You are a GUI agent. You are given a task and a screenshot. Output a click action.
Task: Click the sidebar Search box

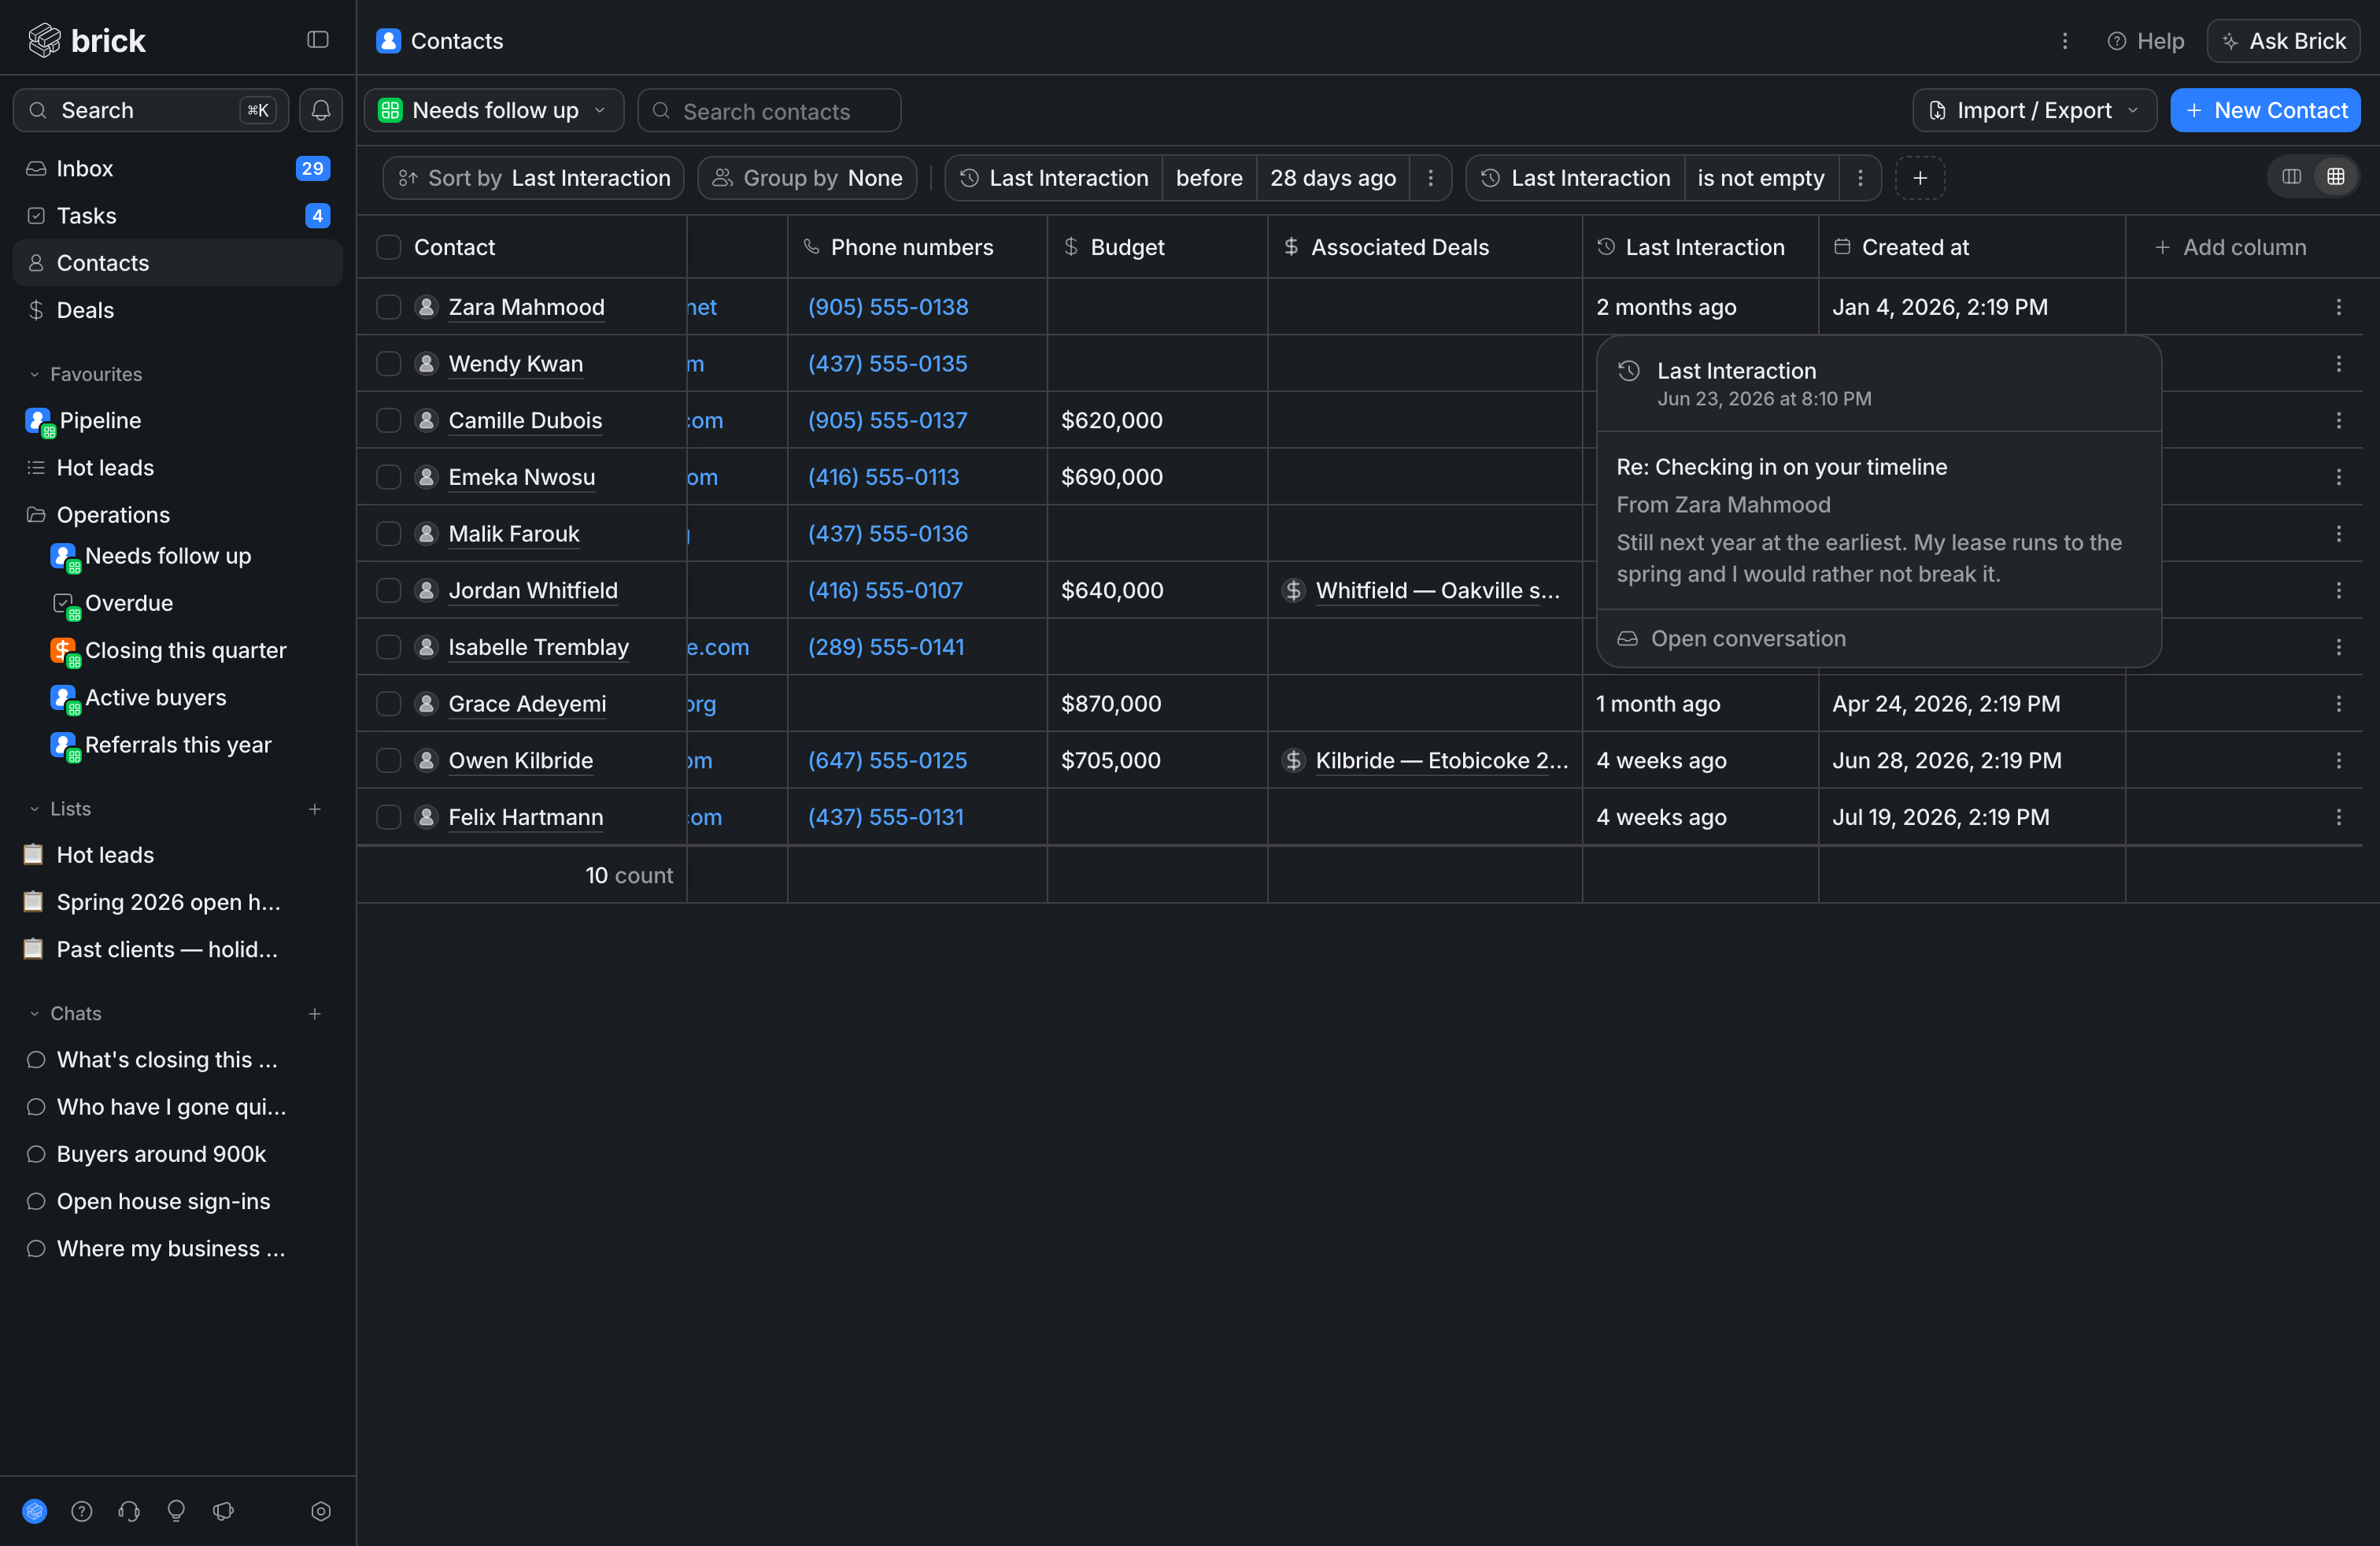tap(151, 110)
